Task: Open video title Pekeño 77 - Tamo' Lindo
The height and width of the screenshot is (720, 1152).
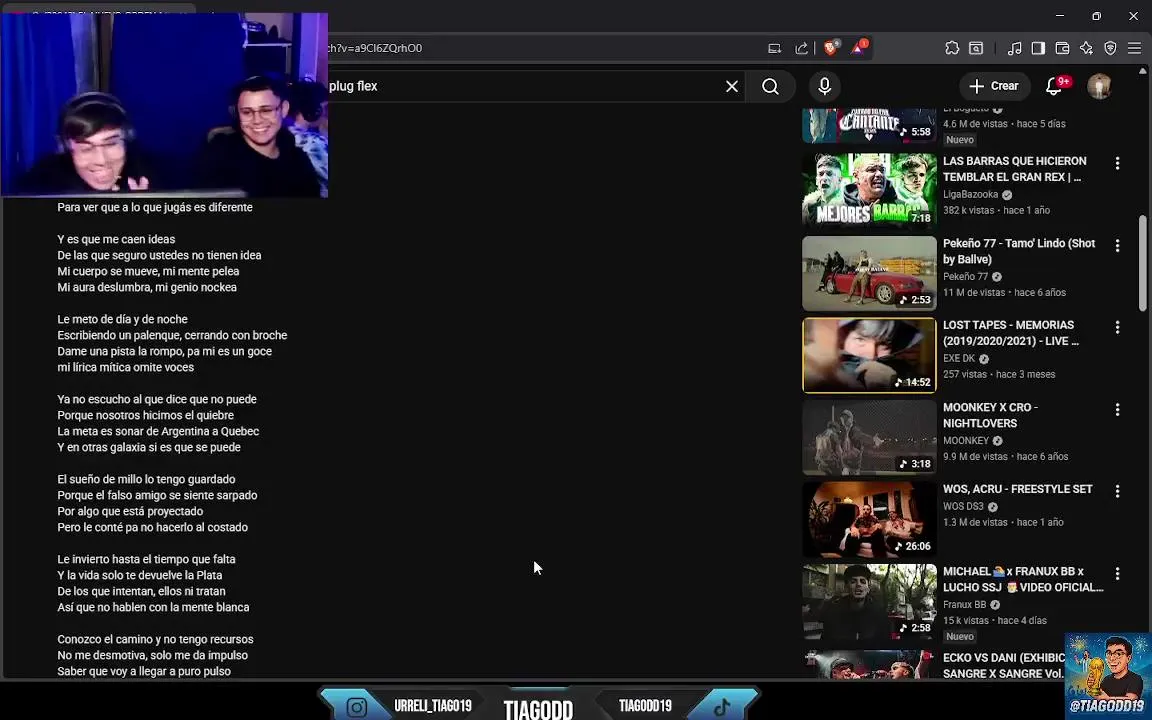Action: point(1019,251)
